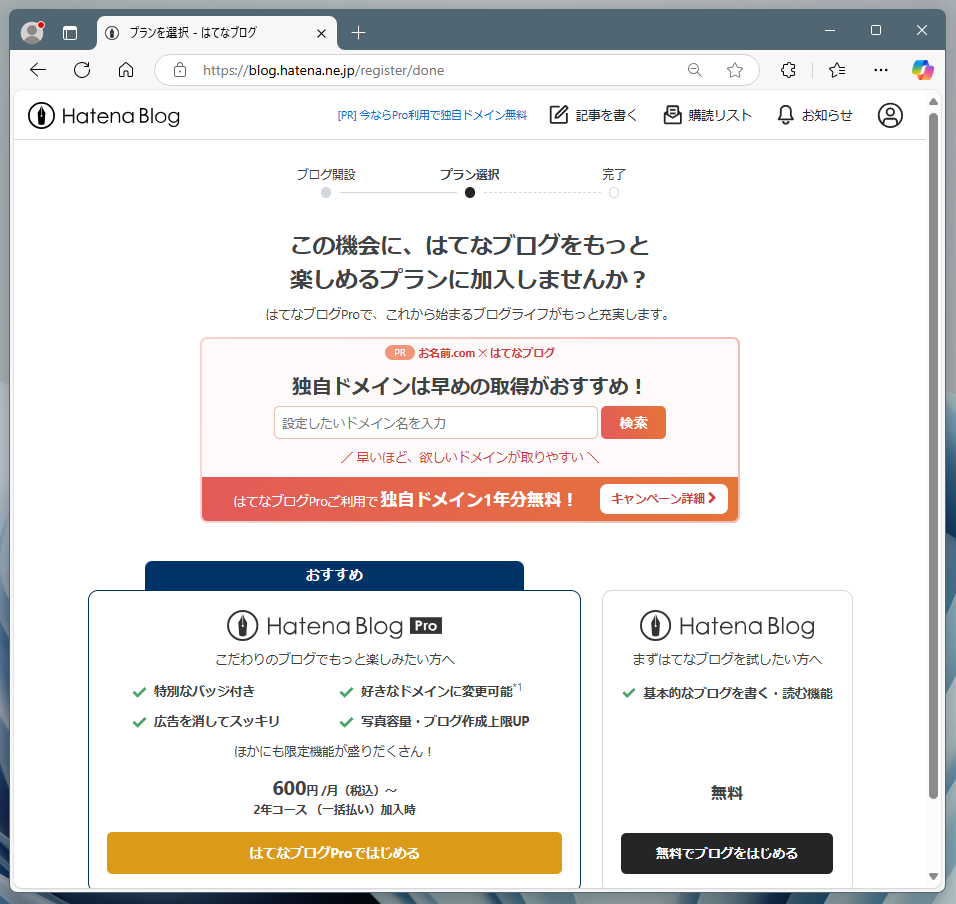Click the Hatena Blog Pro plan logo
The image size is (956, 904).
click(x=335, y=626)
